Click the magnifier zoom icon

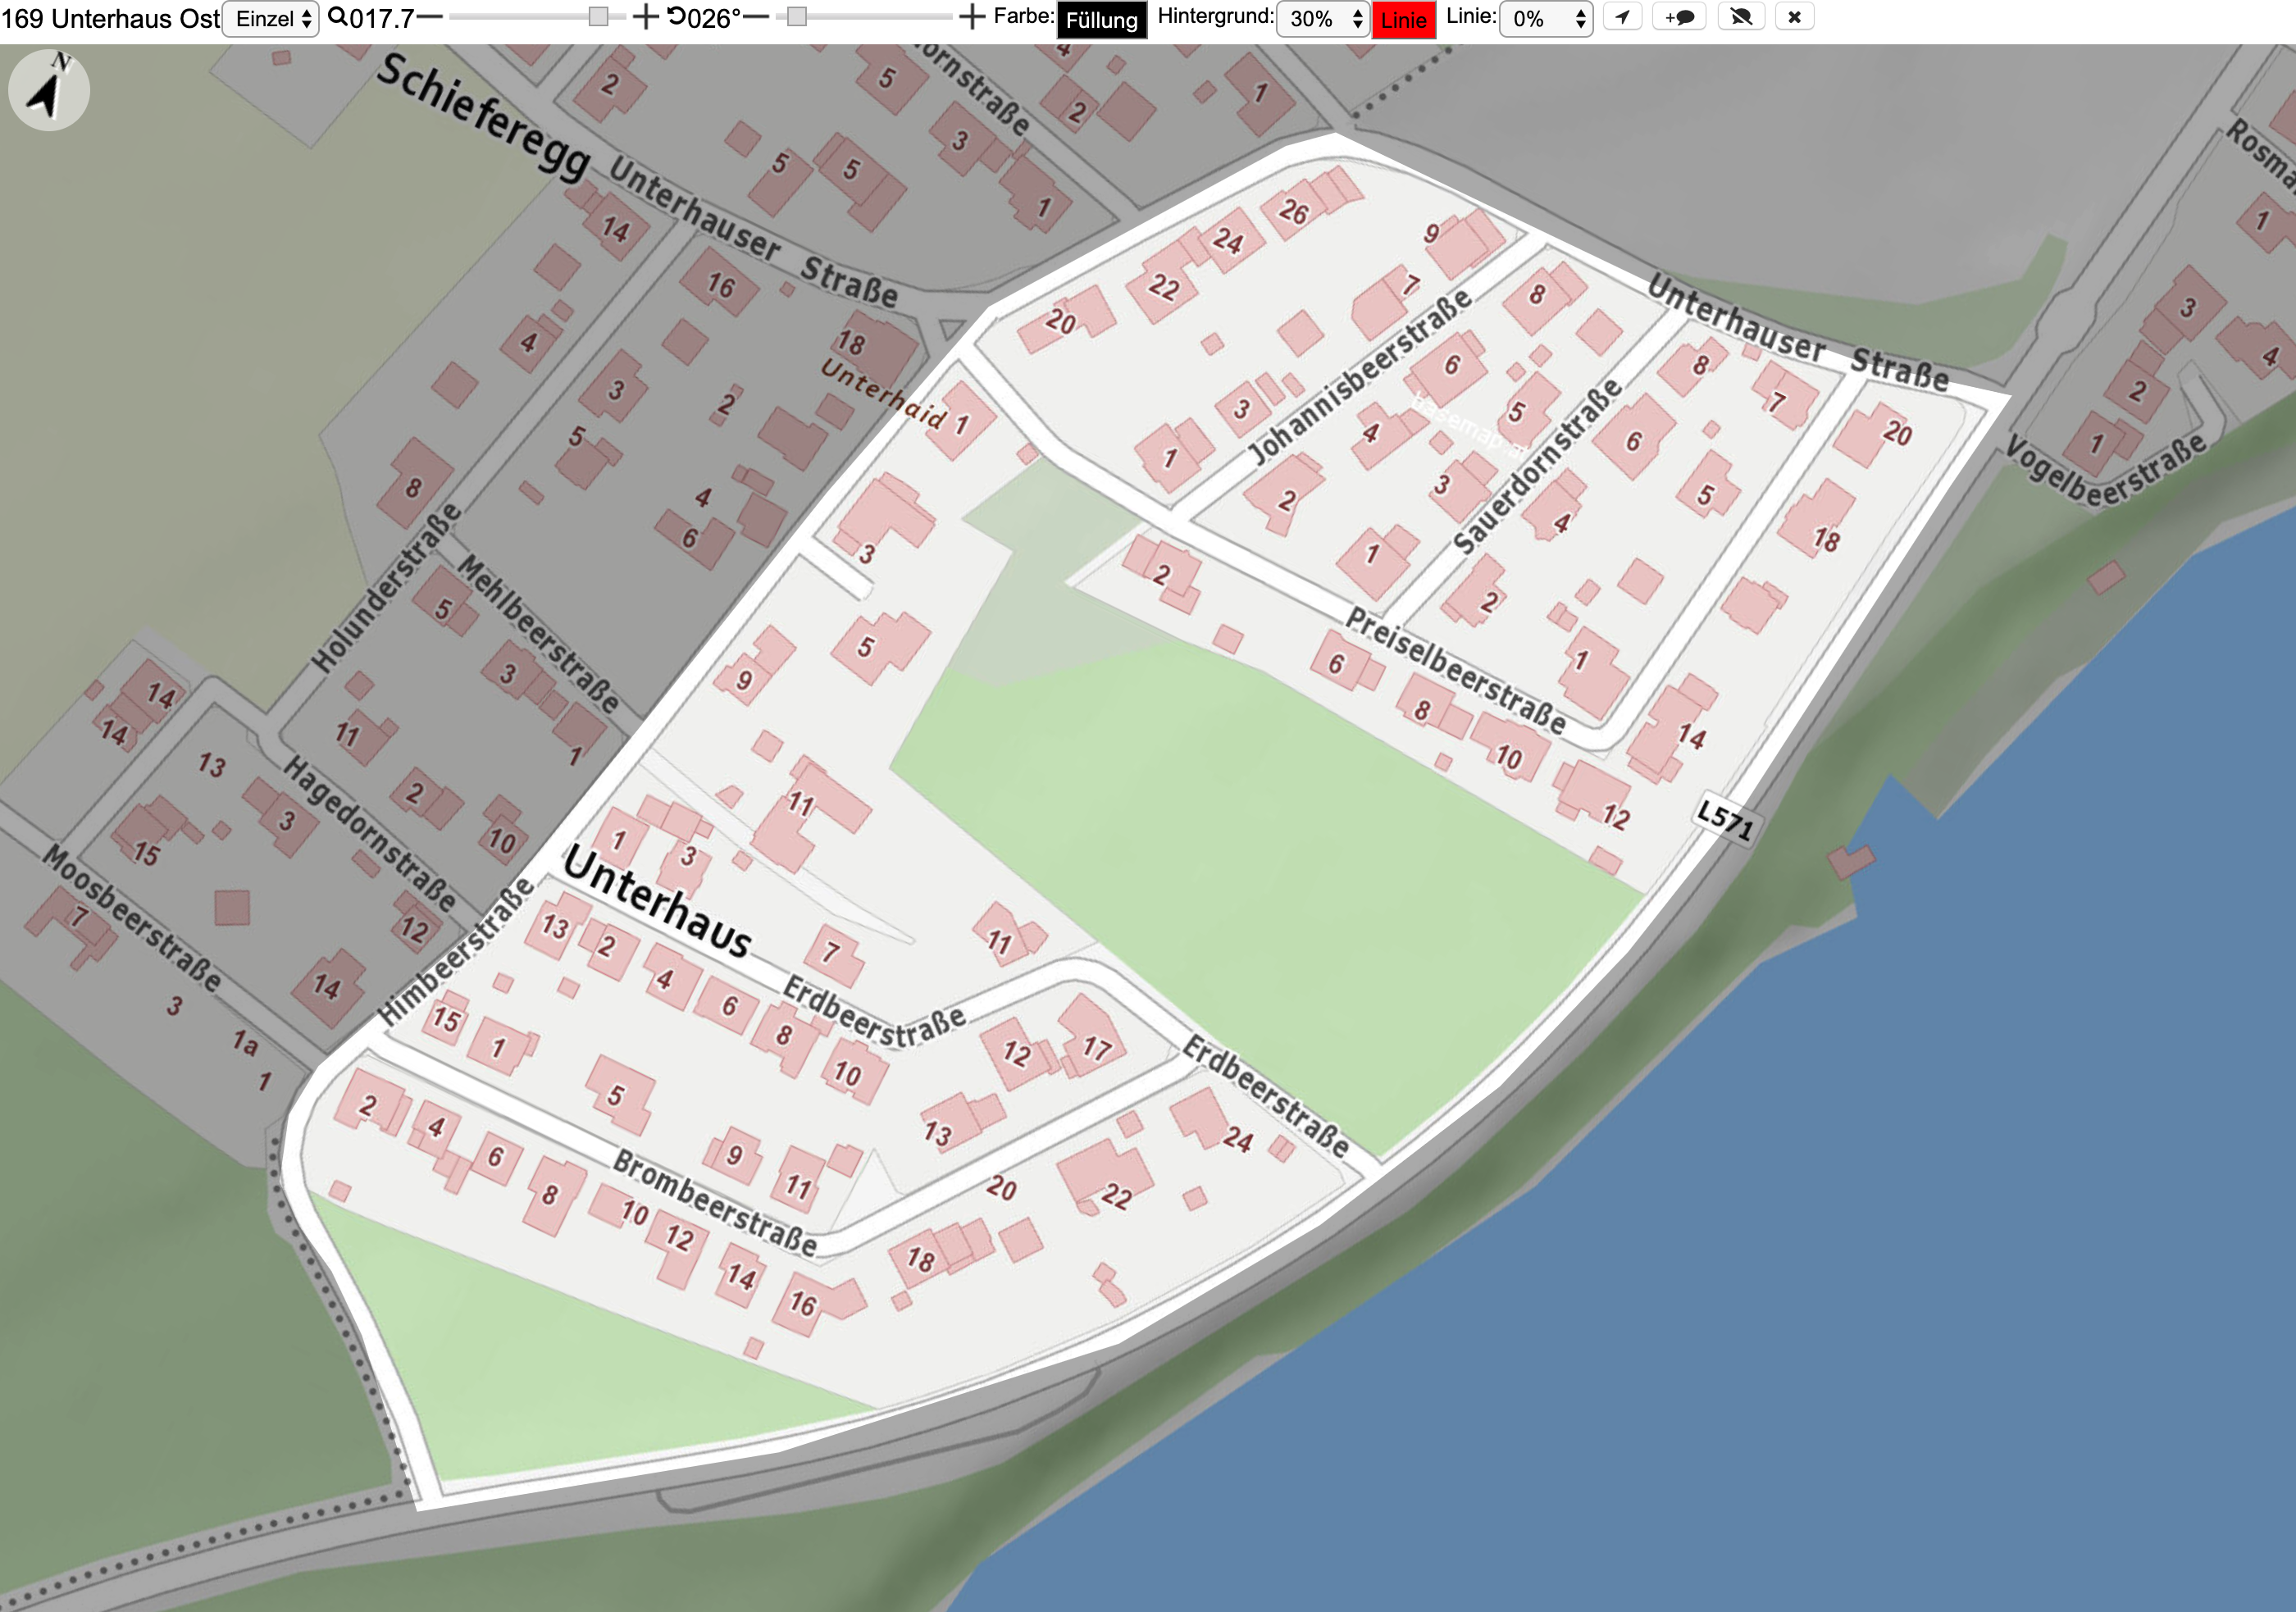coord(338,17)
